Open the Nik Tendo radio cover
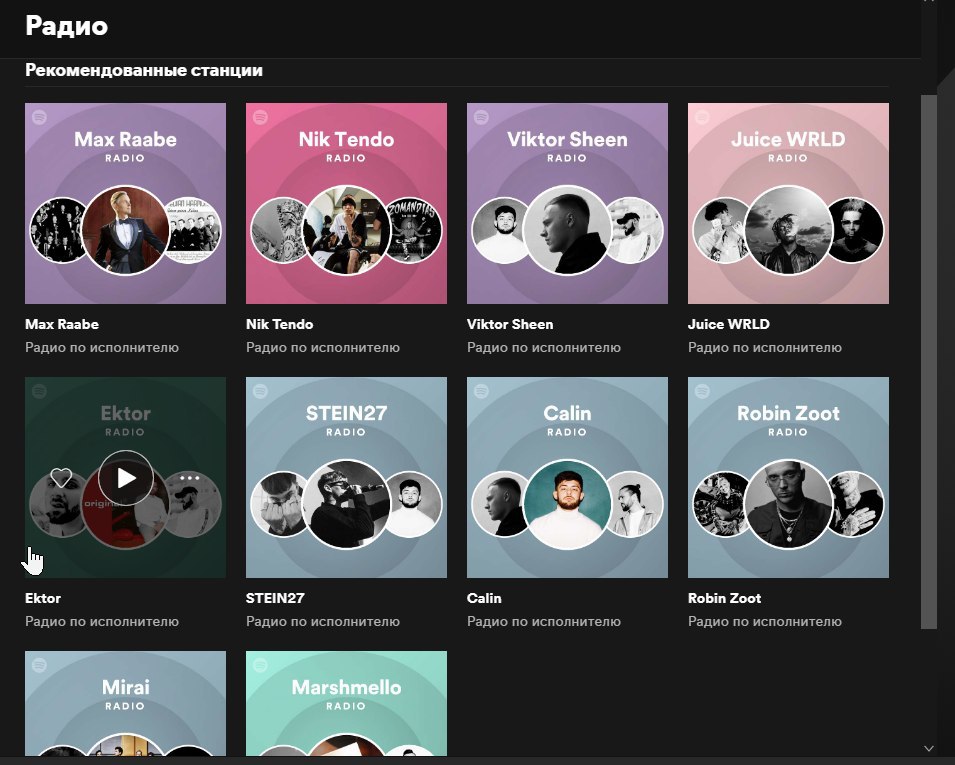The height and width of the screenshot is (765, 955). (347, 203)
